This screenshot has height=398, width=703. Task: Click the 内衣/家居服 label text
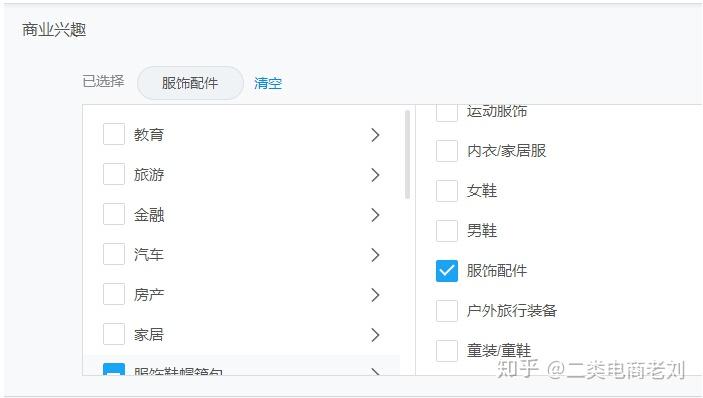point(506,151)
